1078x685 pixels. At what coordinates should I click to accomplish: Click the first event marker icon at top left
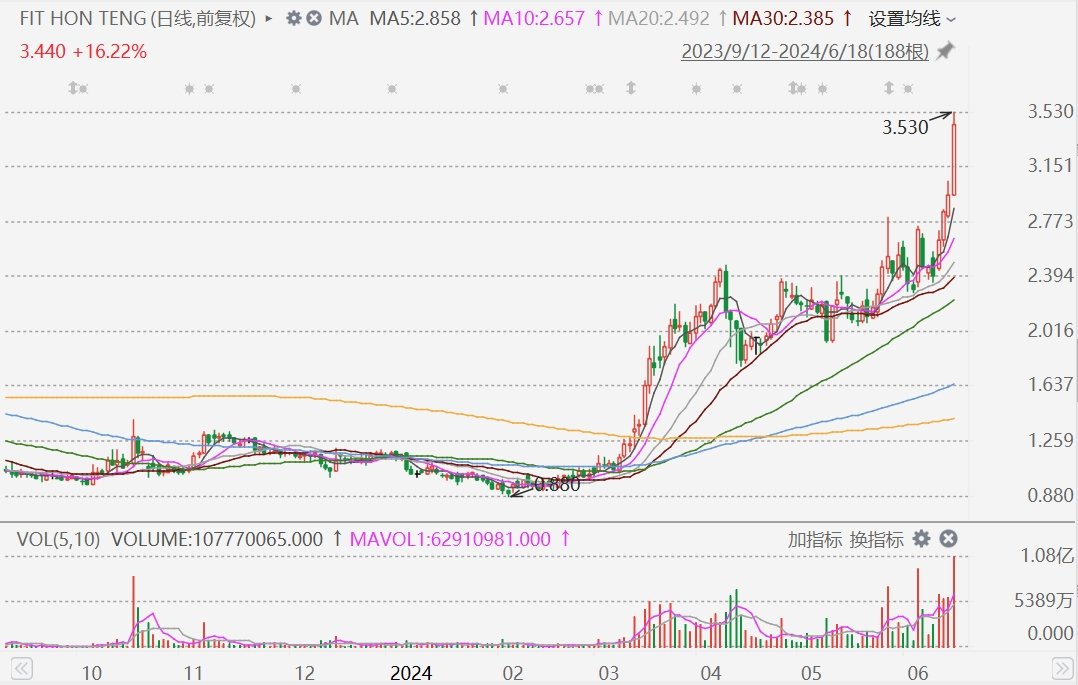(x=77, y=89)
